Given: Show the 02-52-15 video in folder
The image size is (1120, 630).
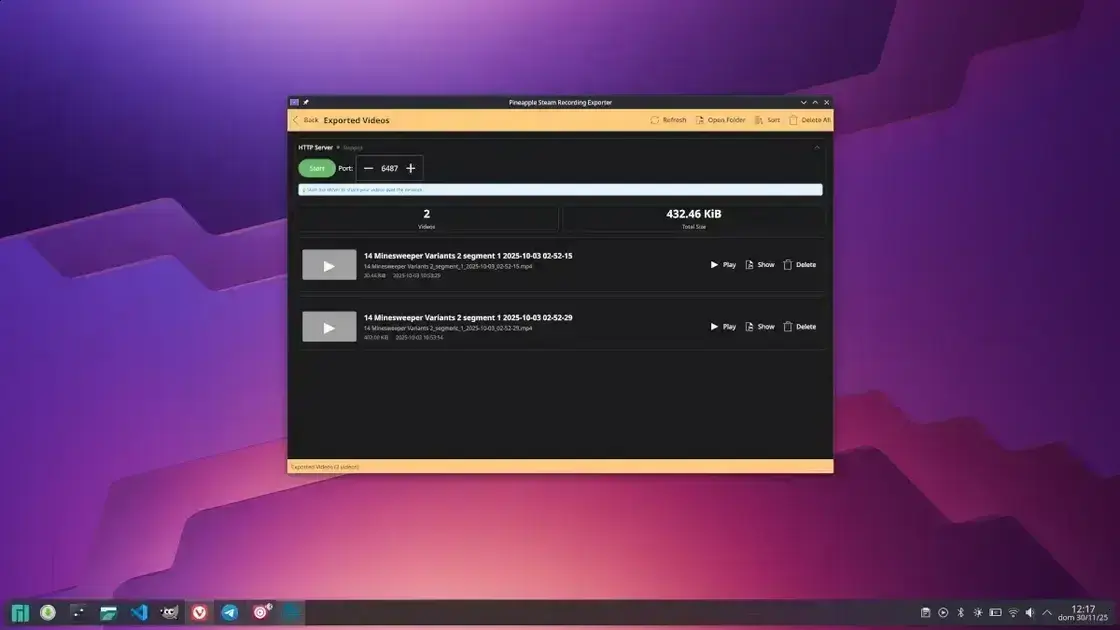Looking at the screenshot, I should (759, 265).
